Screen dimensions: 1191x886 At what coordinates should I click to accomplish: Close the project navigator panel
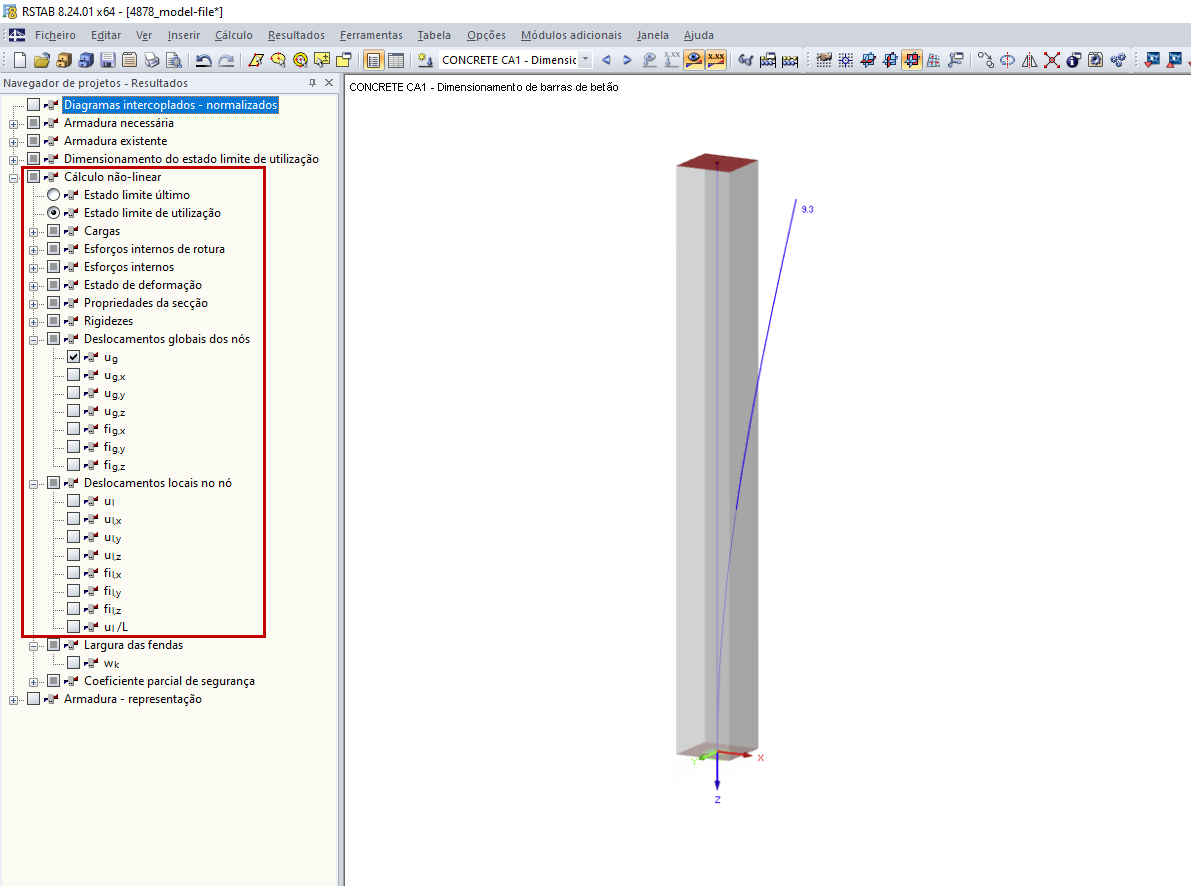(x=329, y=83)
